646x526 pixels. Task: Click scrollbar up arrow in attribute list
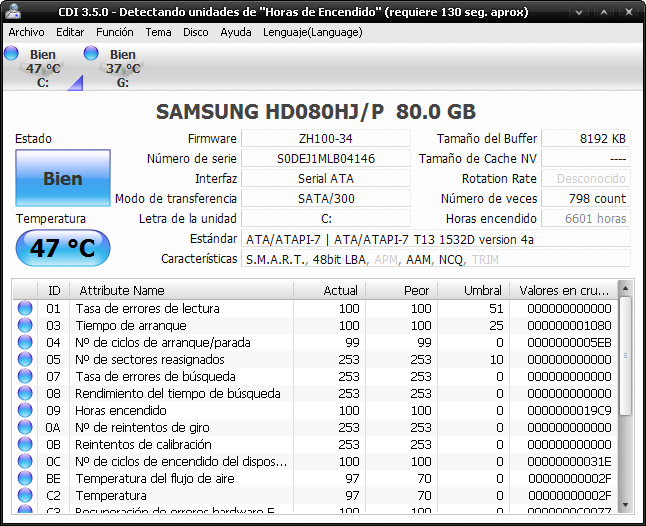point(625,288)
